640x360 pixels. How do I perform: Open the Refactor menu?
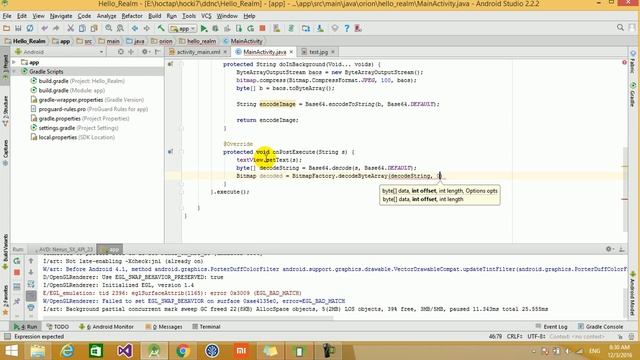[132, 16]
